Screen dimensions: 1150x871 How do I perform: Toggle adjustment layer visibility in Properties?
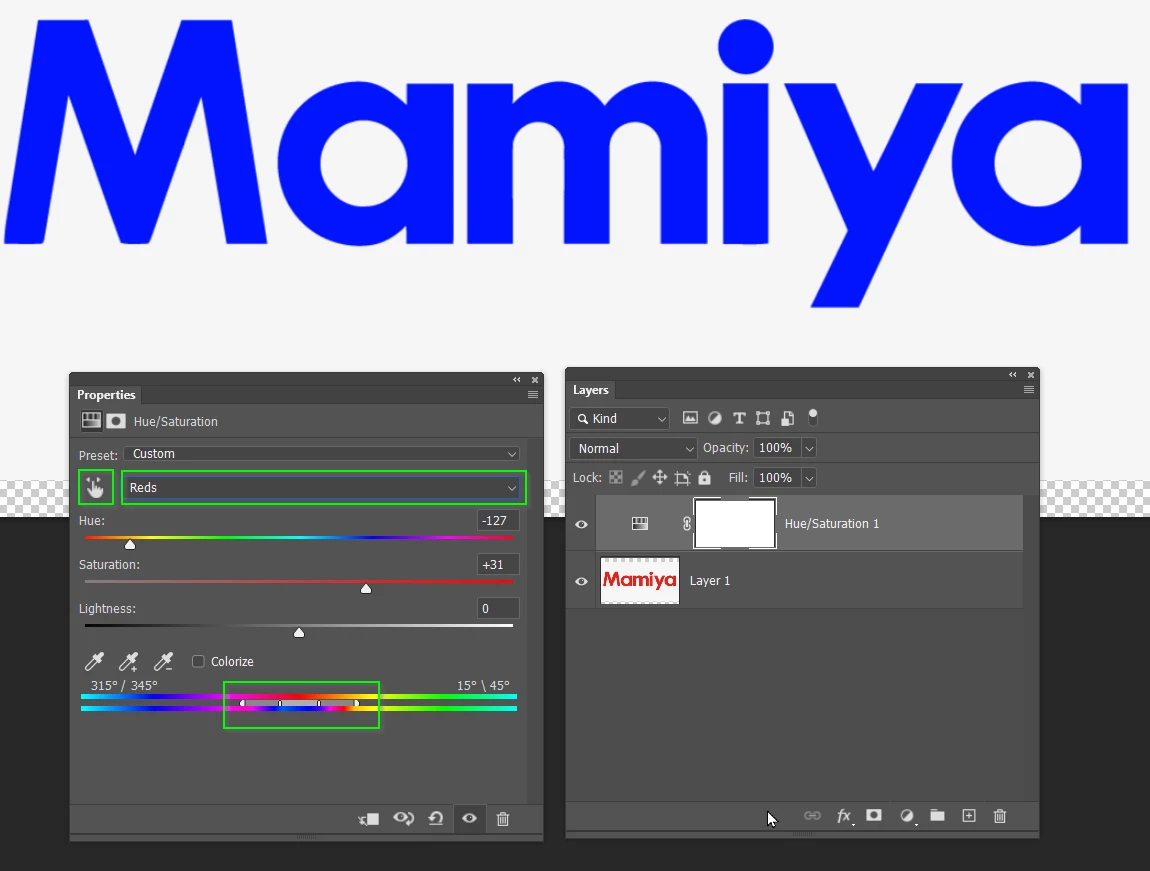pos(469,818)
